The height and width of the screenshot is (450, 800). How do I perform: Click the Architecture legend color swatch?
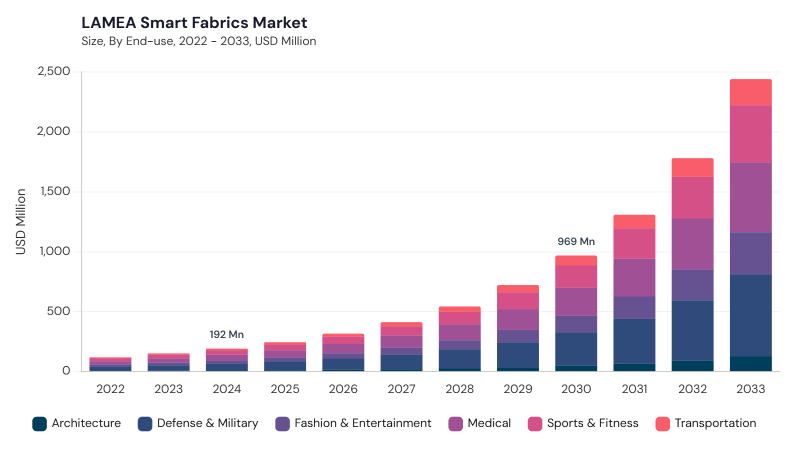coord(39,423)
